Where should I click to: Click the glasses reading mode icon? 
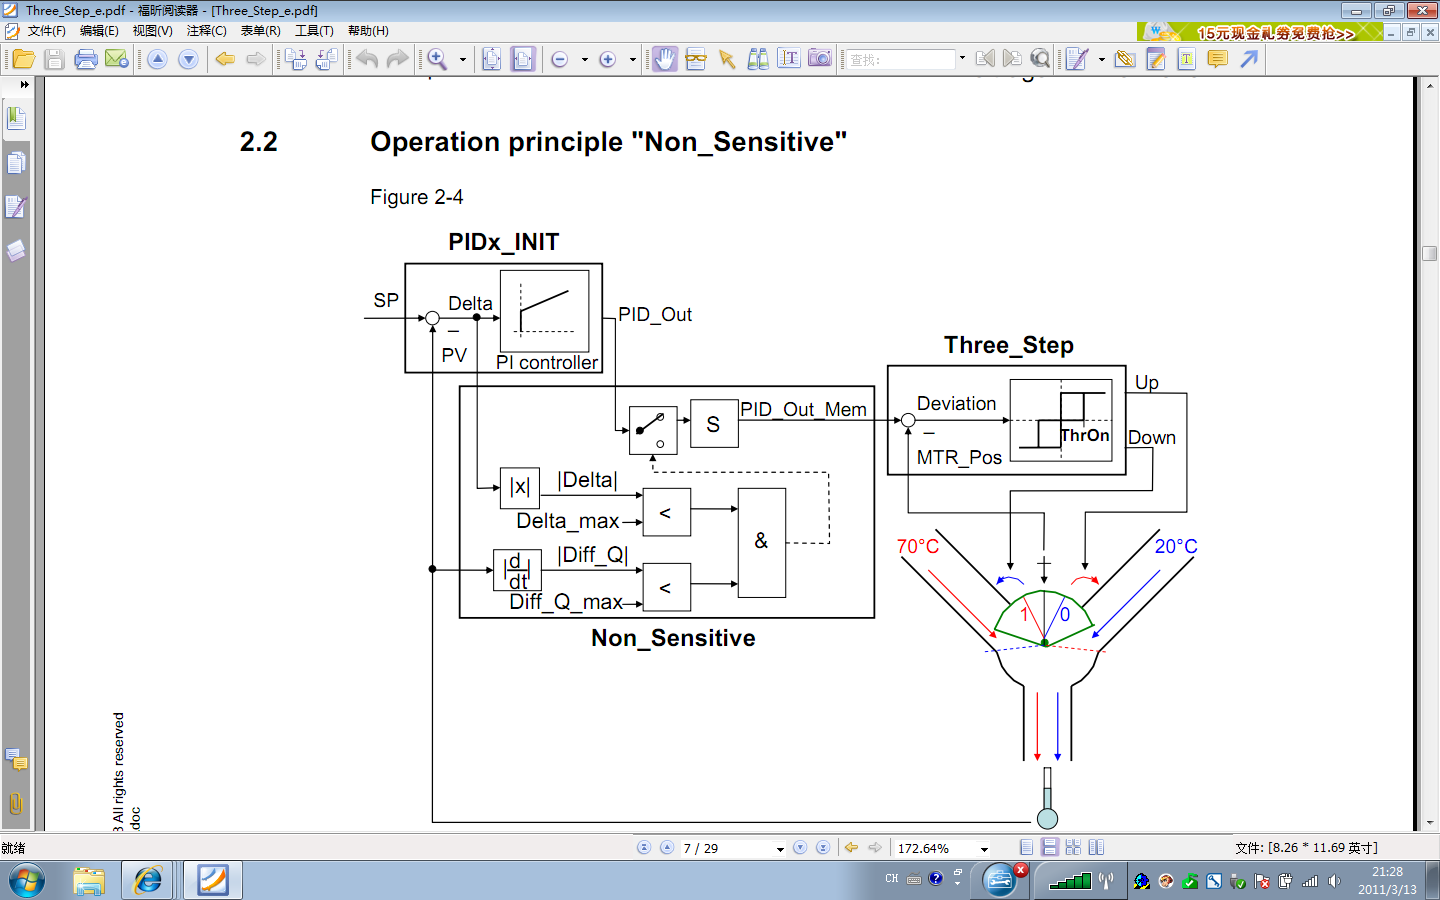[696, 59]
